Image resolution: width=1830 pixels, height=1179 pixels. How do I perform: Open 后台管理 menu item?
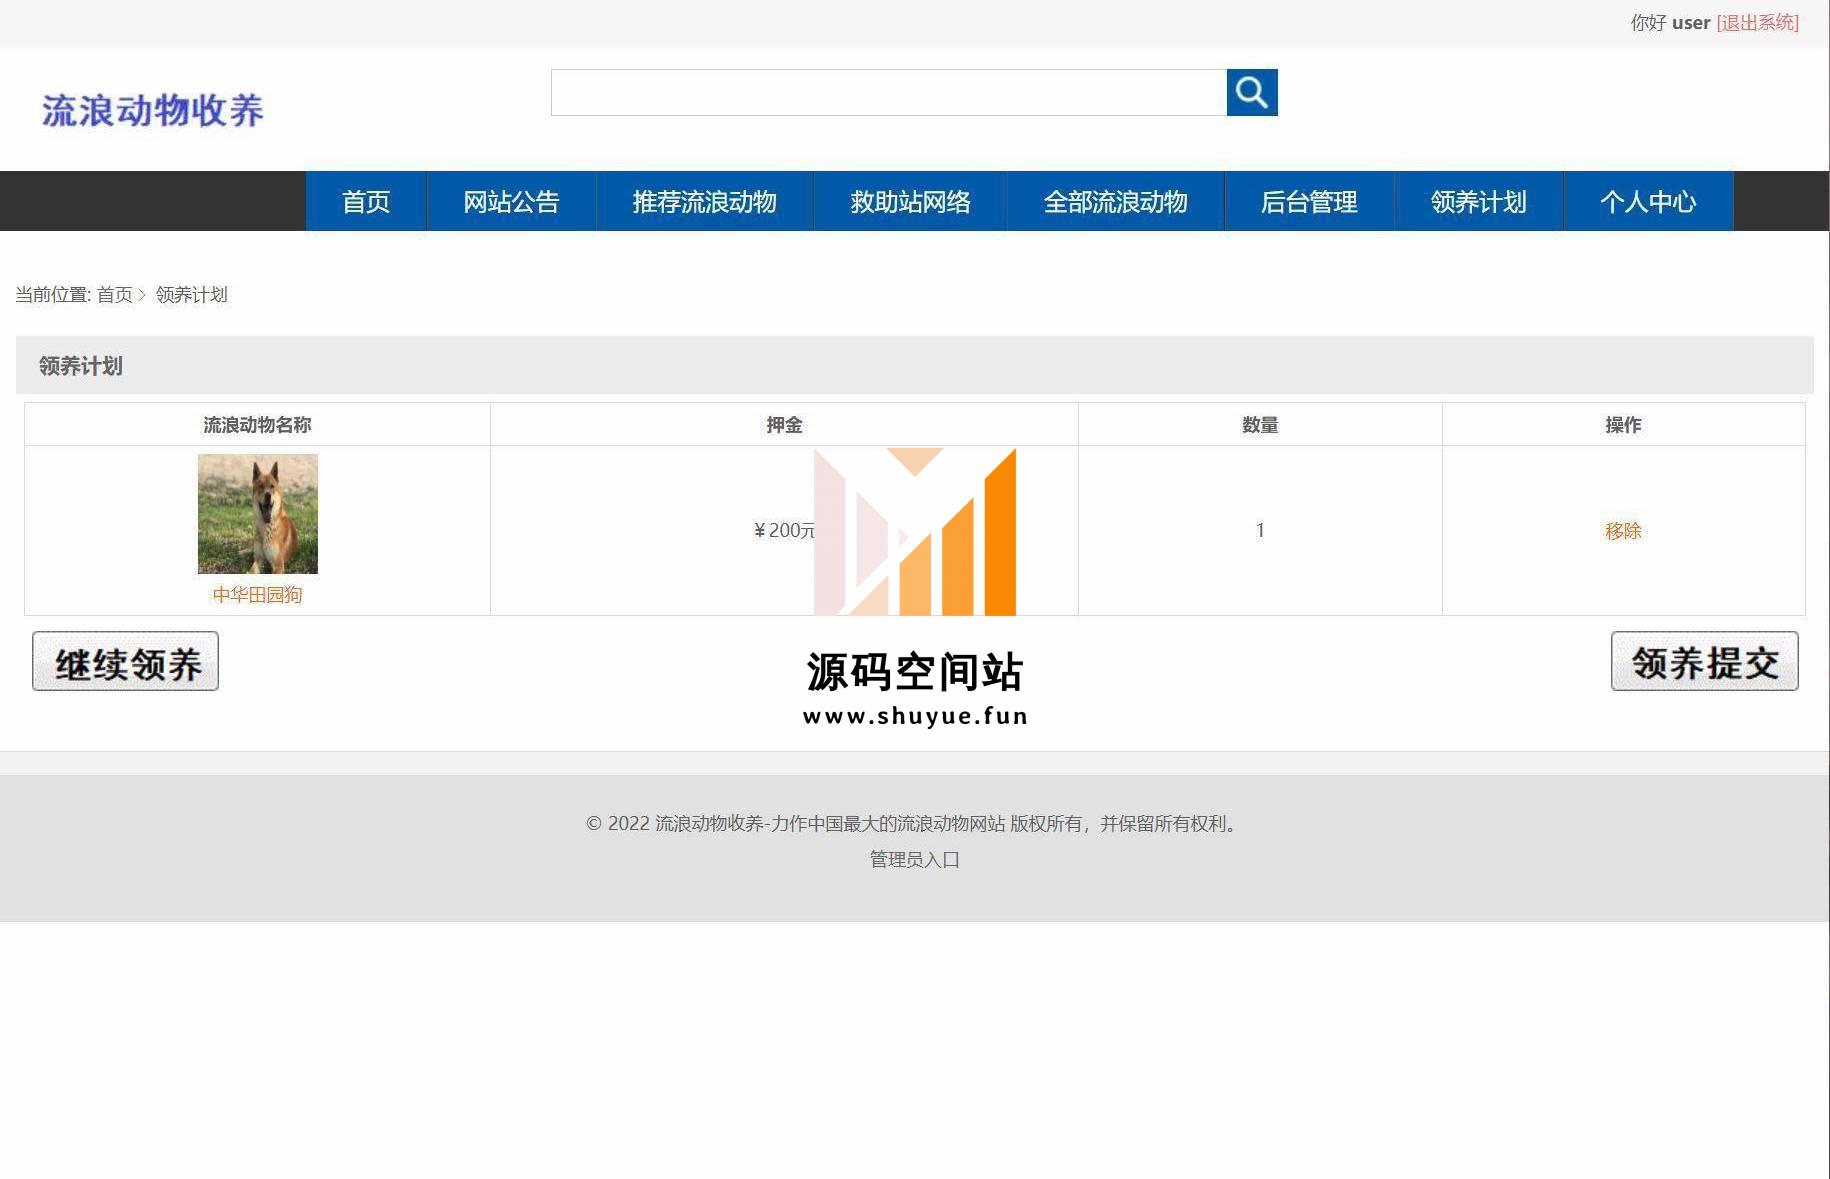click(x=1309, y=201)
